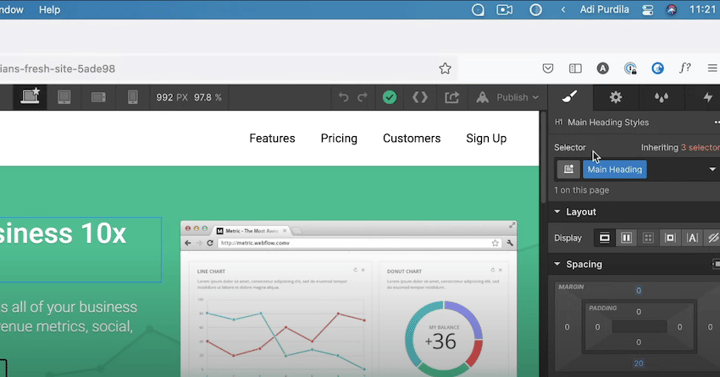Image resolution: width=720 pixels, height=377 pixels.
Task: Click the bottom padding value 0
Action: pyautogui.click(x=638, y=342)
